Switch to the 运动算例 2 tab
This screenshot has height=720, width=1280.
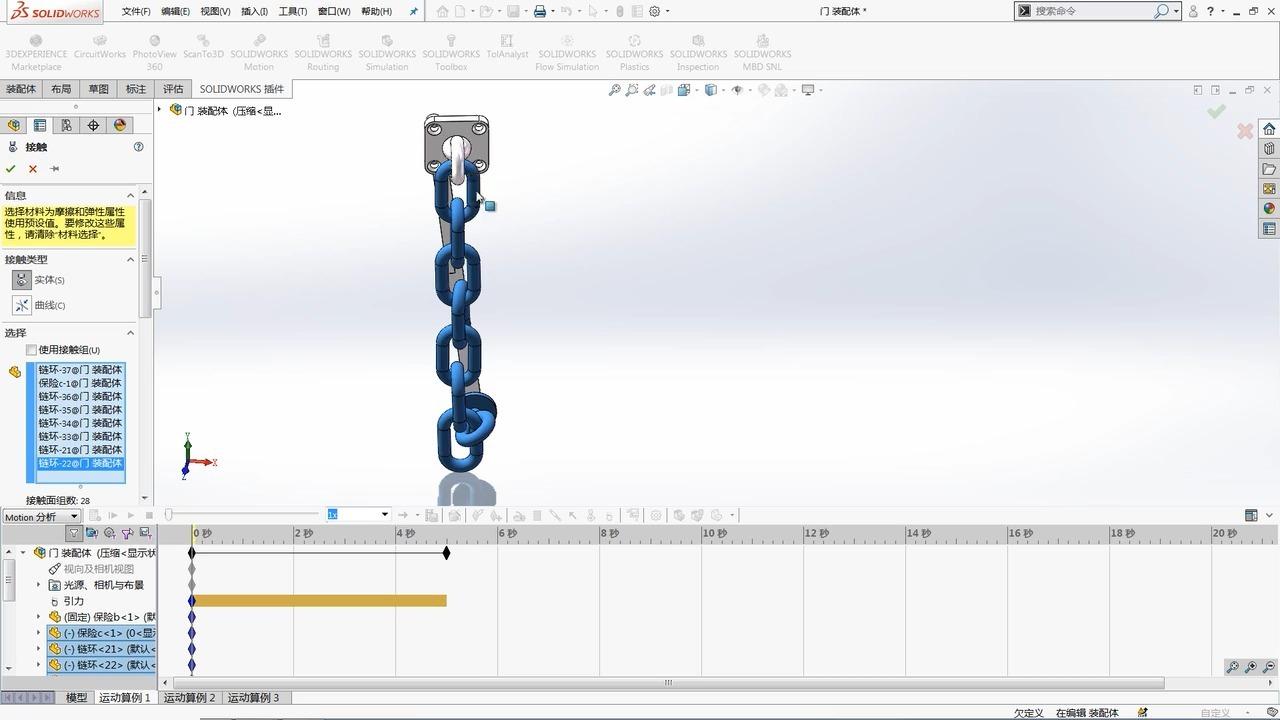pyautogui.click(x=189, y=697)
